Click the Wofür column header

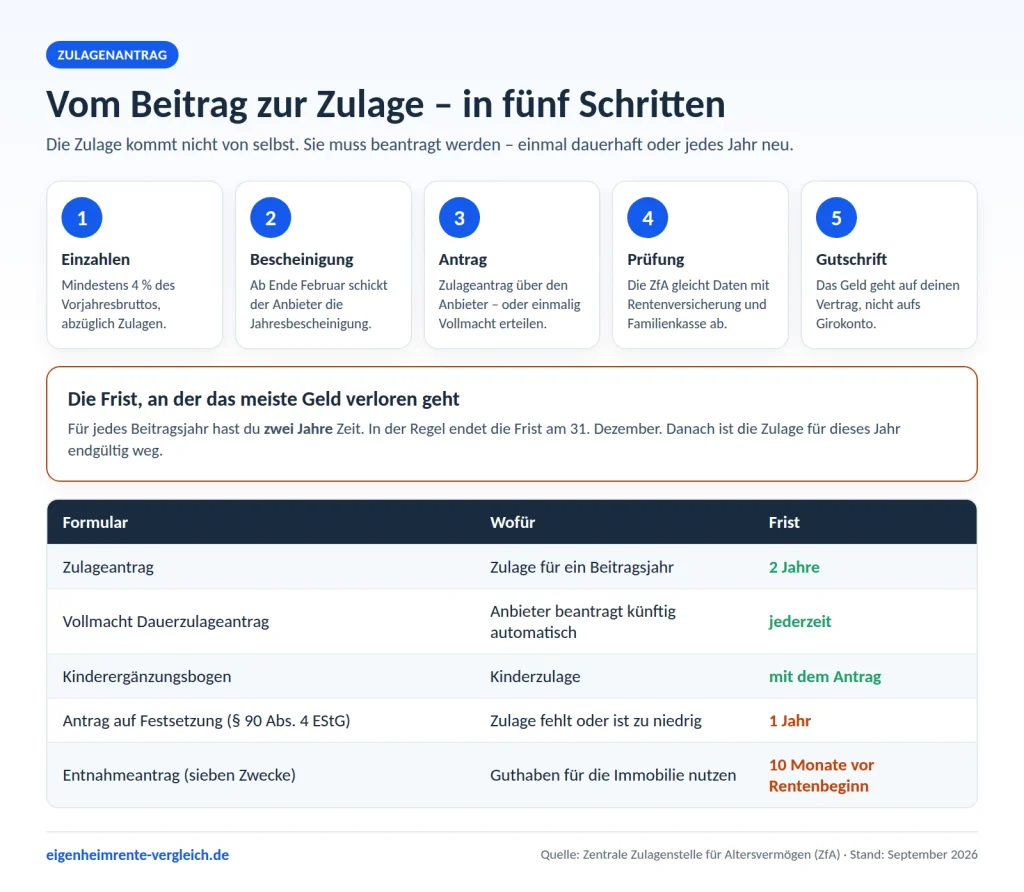click(513, 522)
